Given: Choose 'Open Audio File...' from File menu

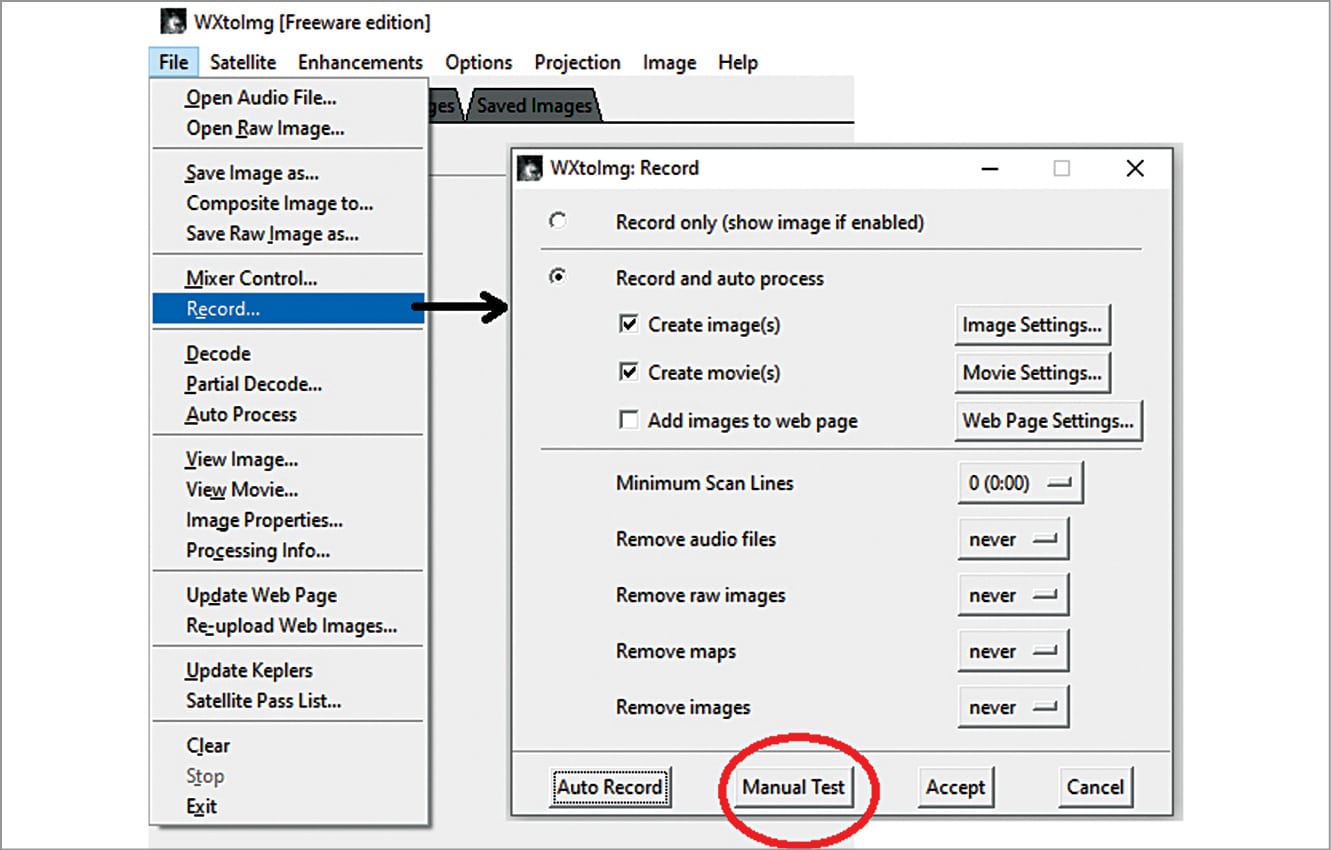Looking at the screenshot, I should [261, 98].
